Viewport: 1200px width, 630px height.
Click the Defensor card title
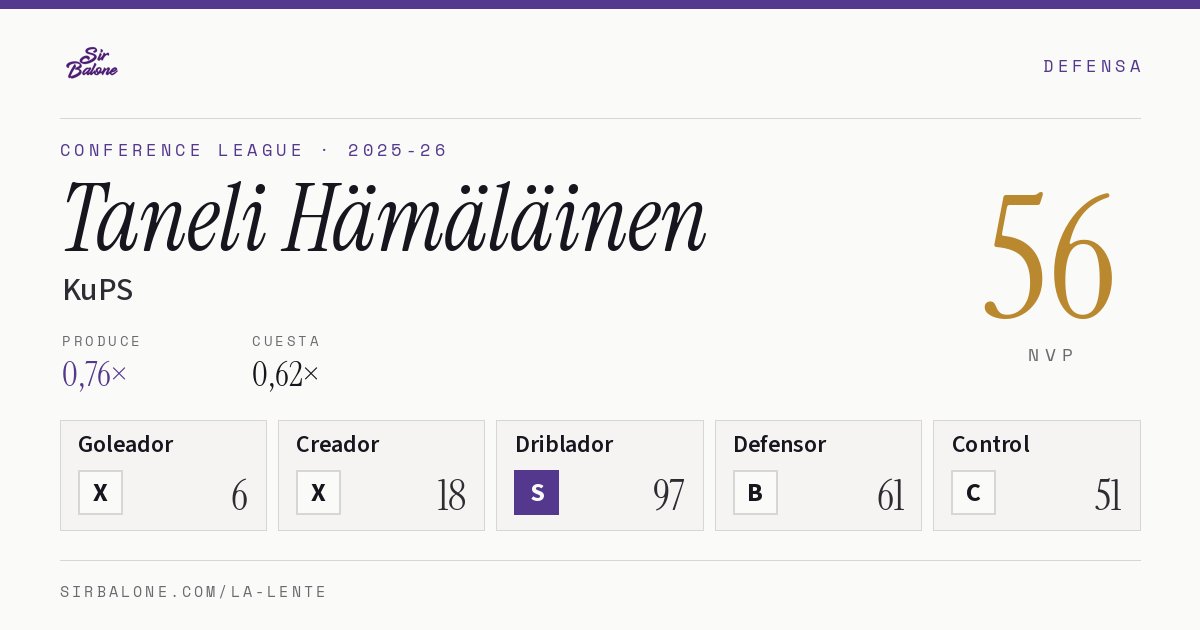[x=780, y=444]
